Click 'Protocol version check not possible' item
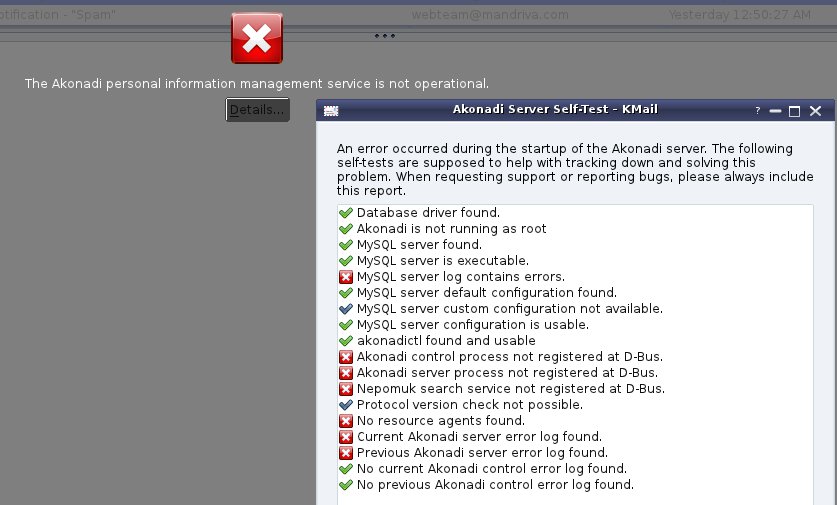The image size is (837, 505). 575,405
